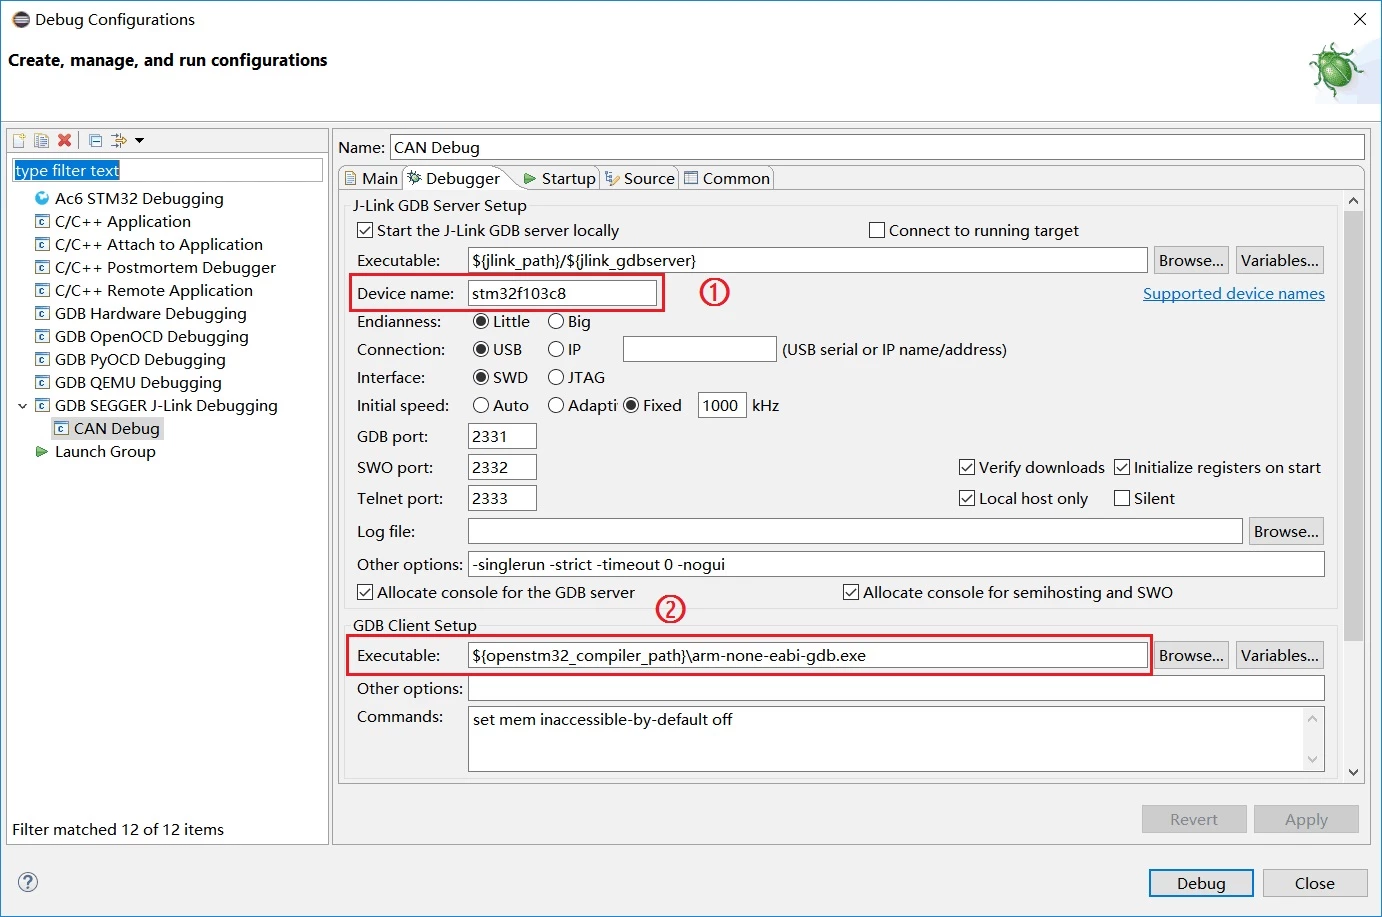Click Browse for J-Link server executable
Screen dimensions: 1382x917
click(1191, 260)
